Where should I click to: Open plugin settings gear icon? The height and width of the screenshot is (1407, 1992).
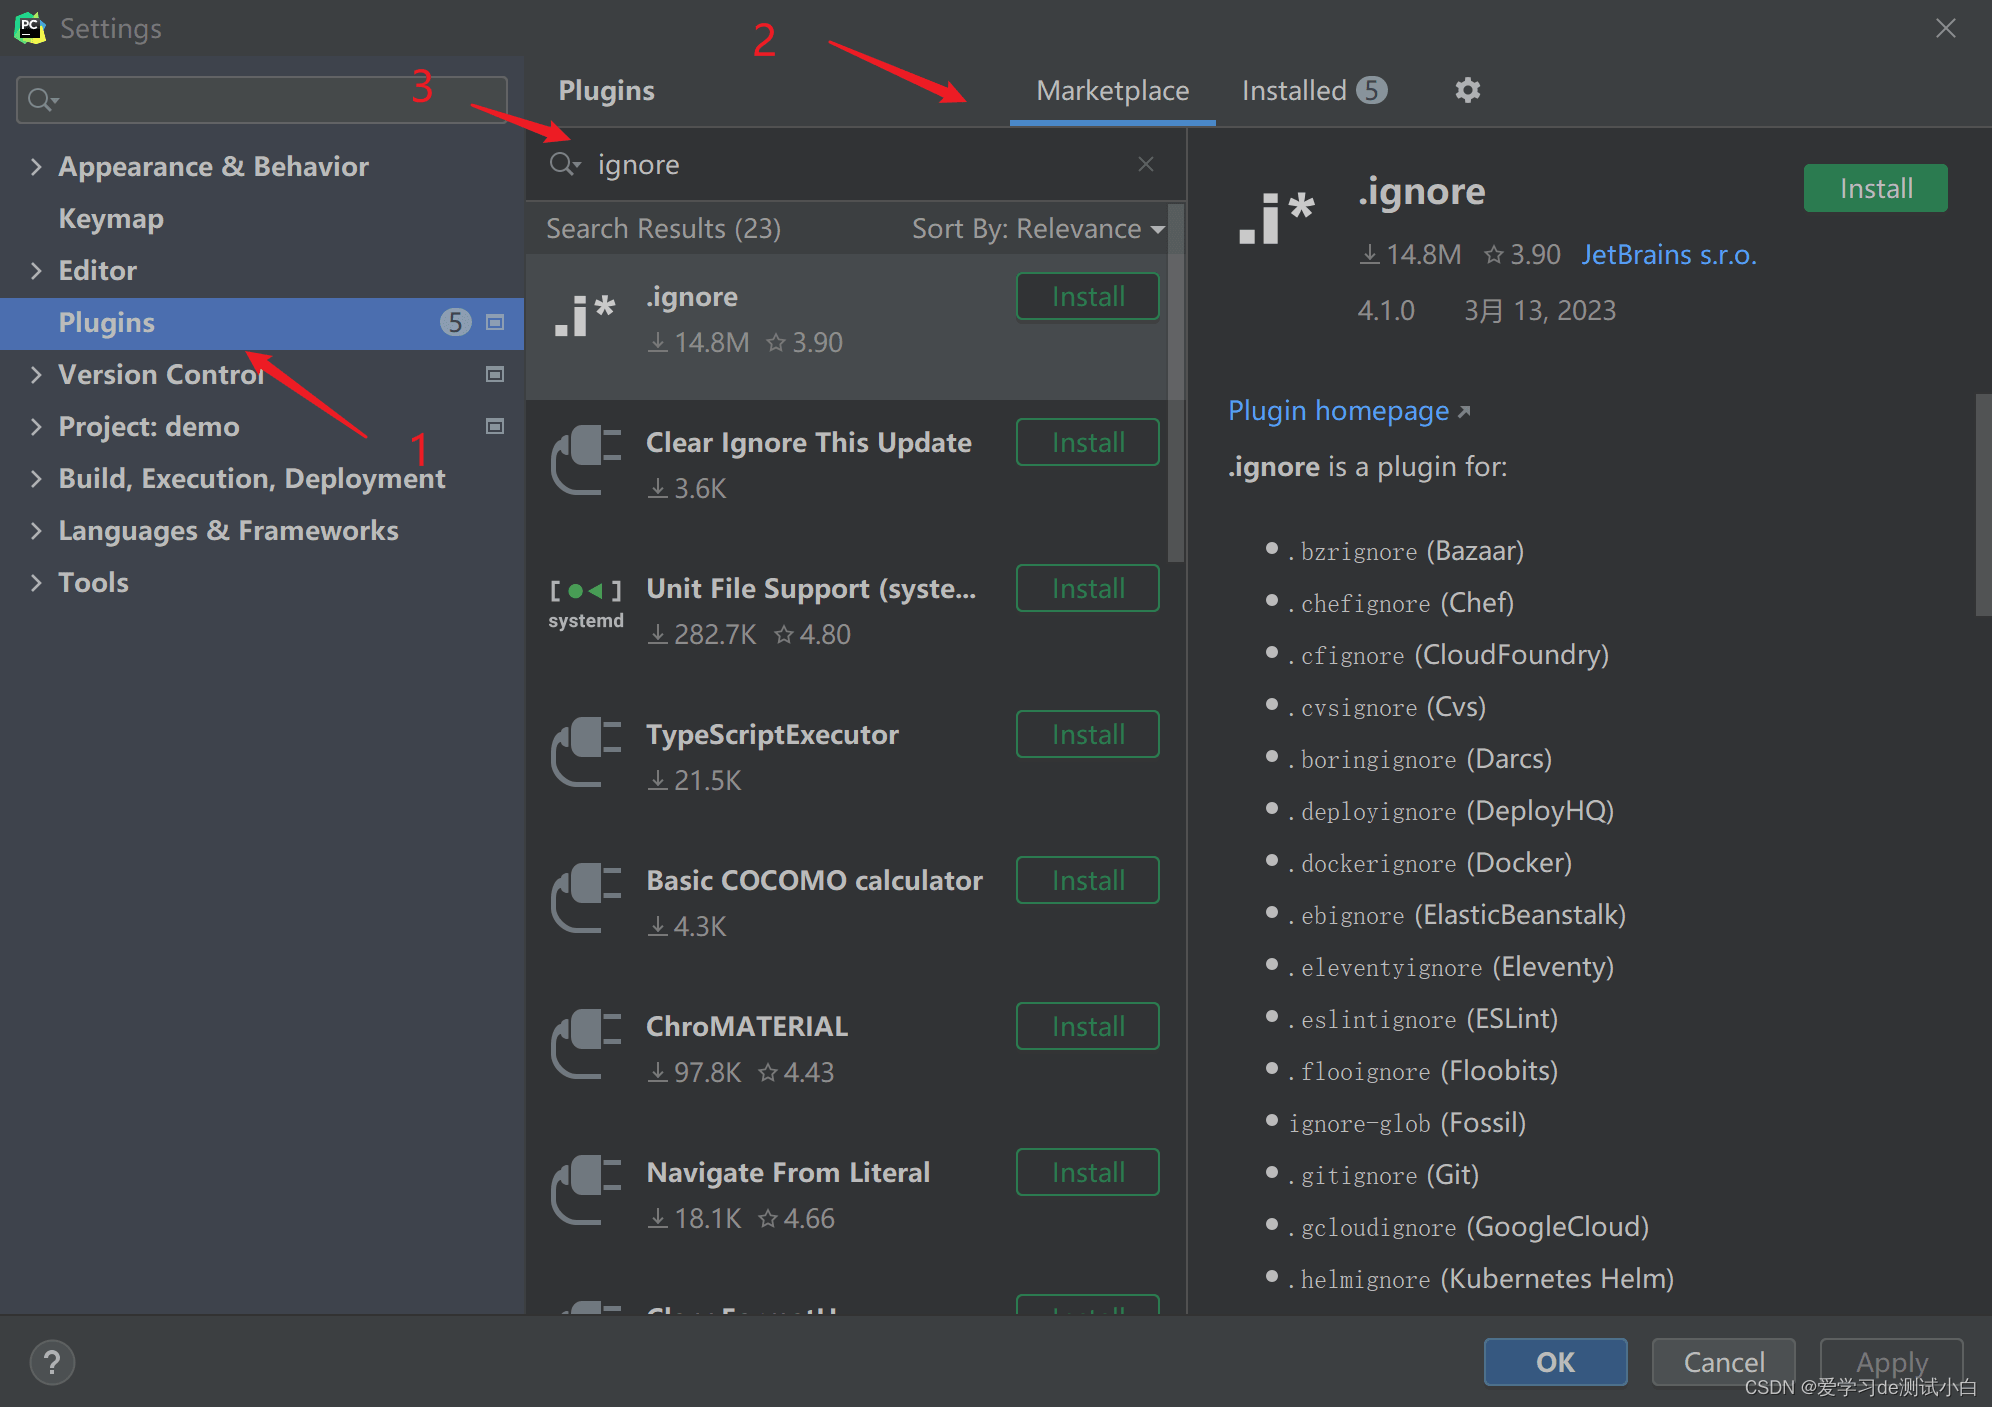click(1467, 90)
